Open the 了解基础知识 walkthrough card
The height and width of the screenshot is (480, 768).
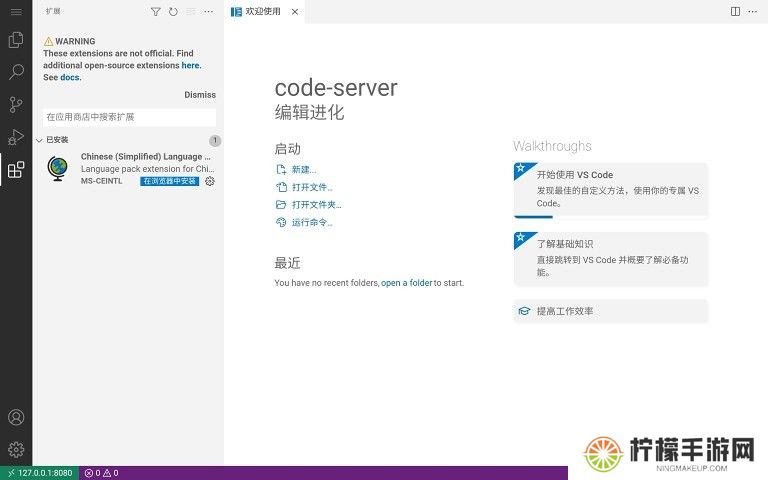pyautogui.click(x=611, y=259)
